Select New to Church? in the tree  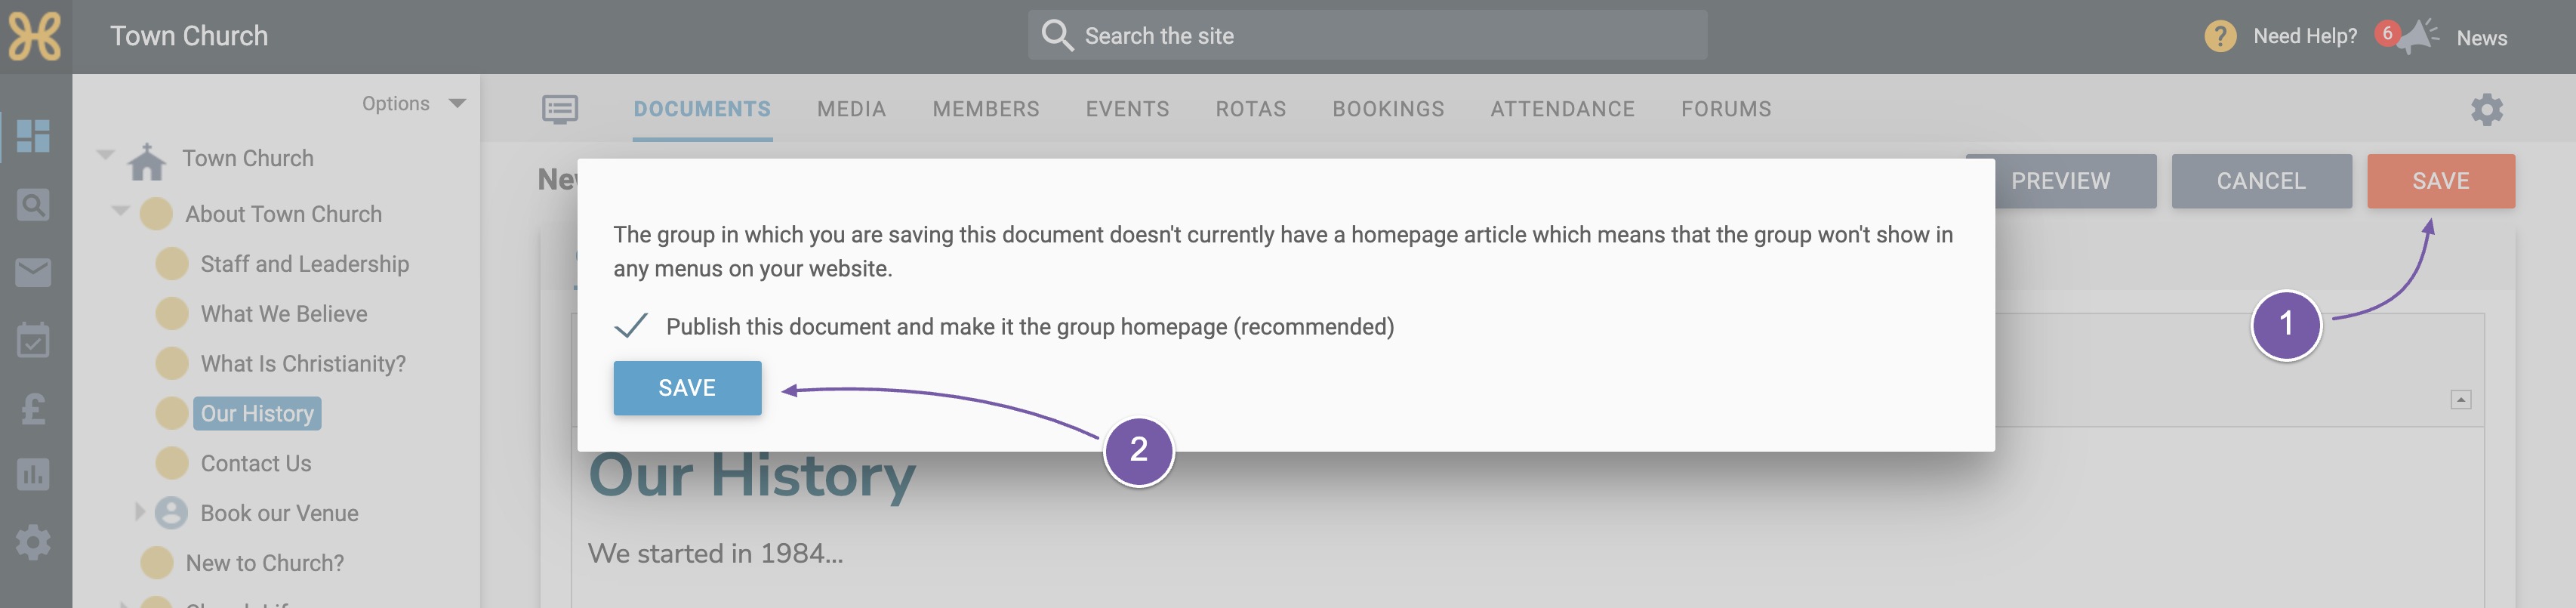[264, 563]
